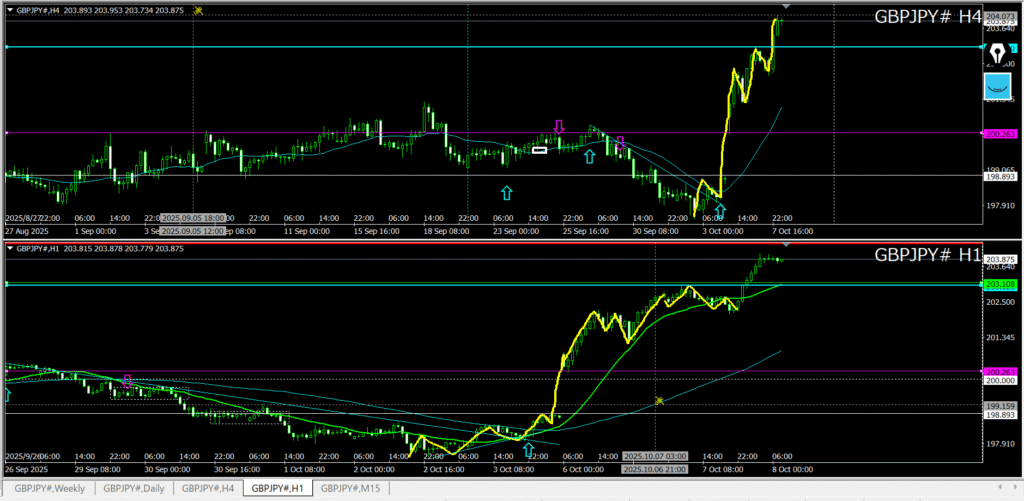Viewport: 1024px width, 501px height.
Task: Expand the H1 chart title dropdown triangle
Action: [x=10, y=249]
